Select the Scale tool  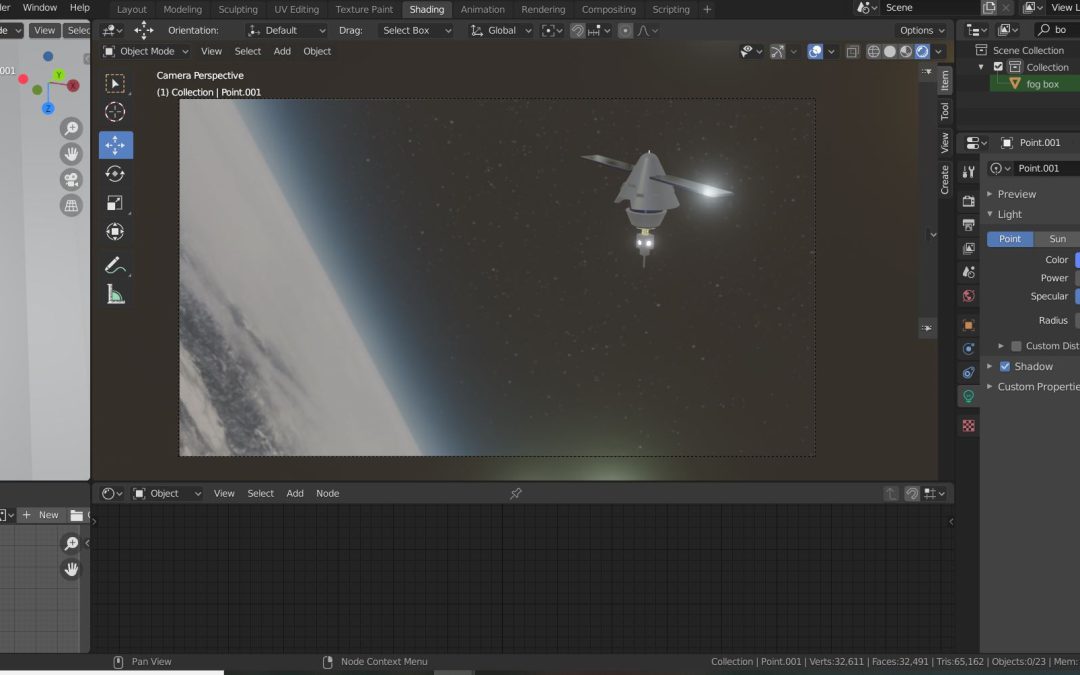coord(115,203)
